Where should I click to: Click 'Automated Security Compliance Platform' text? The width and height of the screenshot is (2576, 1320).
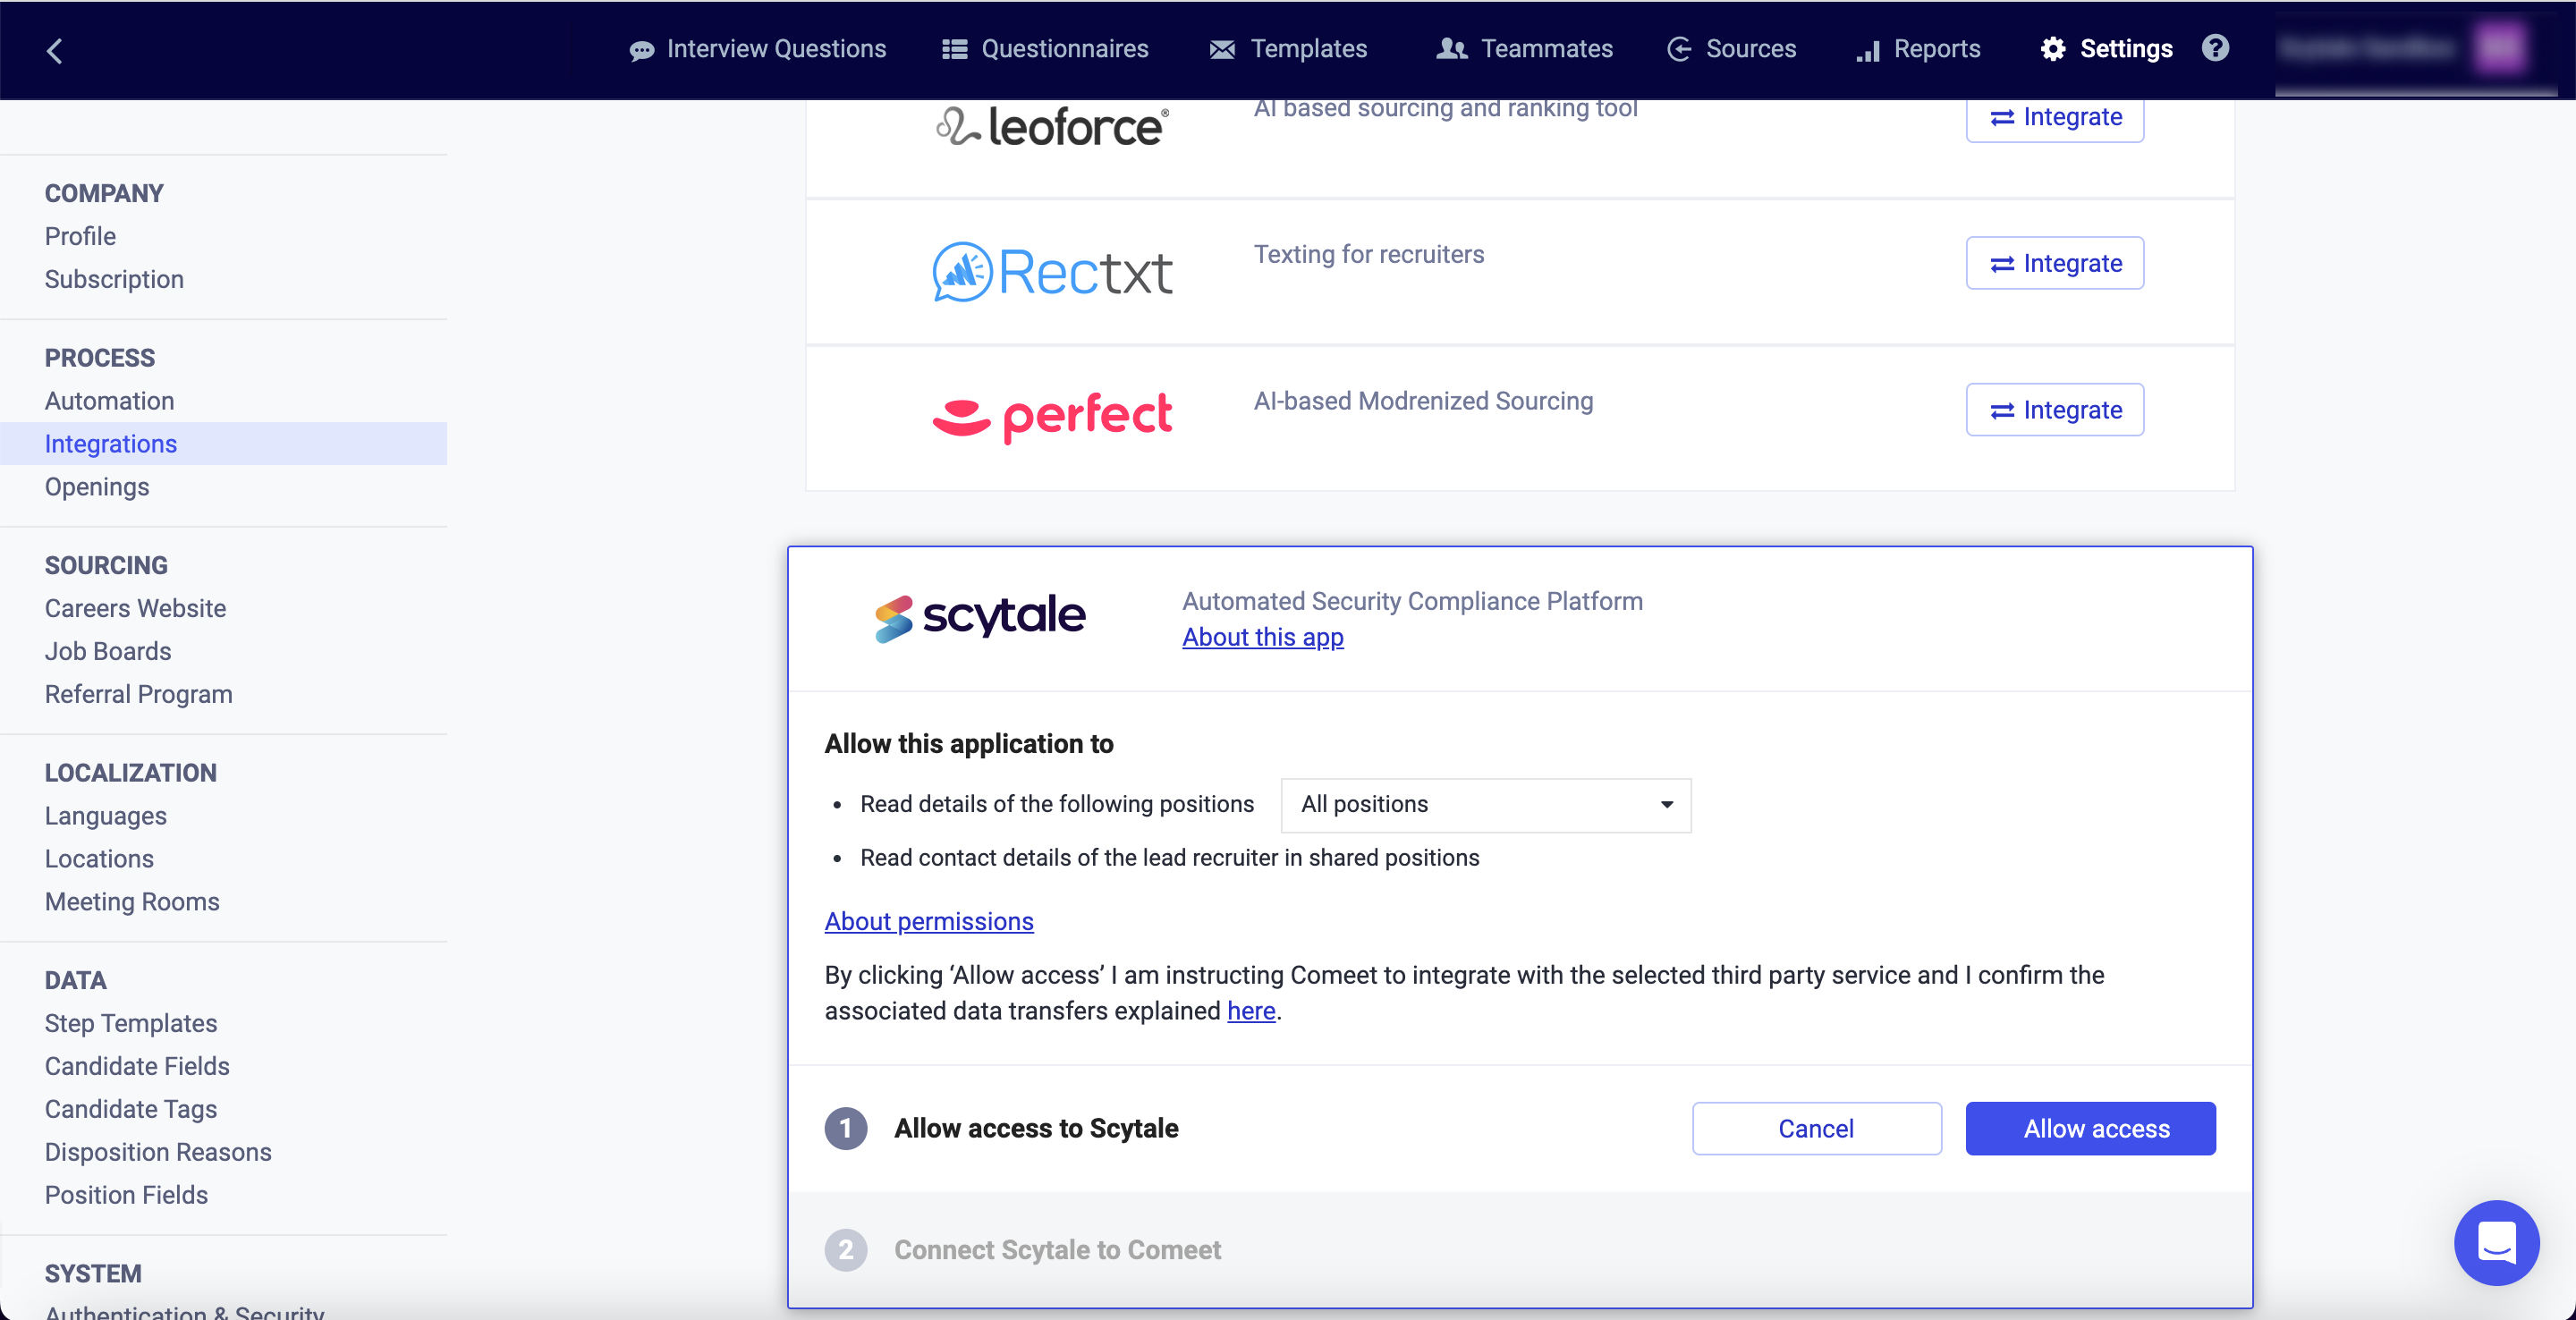(x=1412, y=601)
